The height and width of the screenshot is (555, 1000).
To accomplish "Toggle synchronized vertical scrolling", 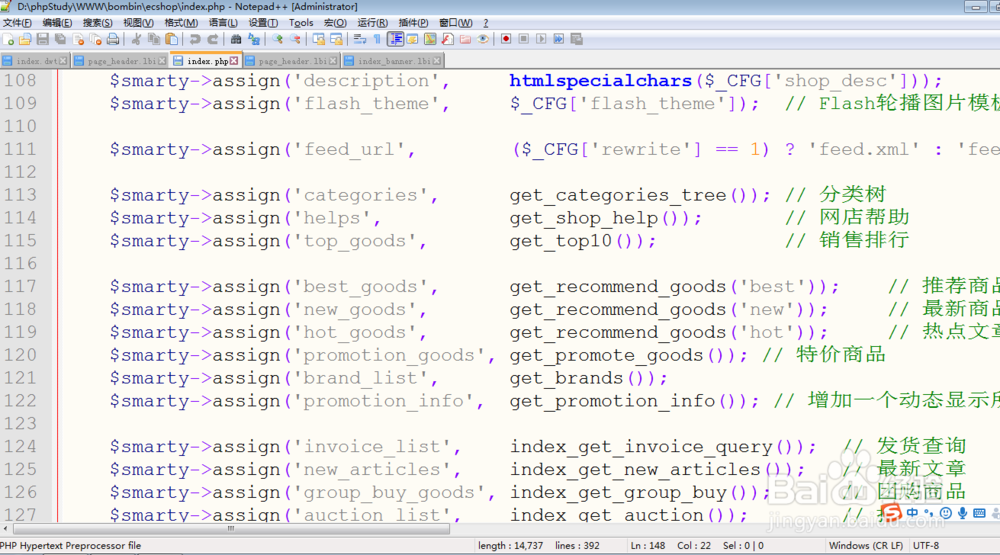I will pyautogui.click(x=318, y=39).
